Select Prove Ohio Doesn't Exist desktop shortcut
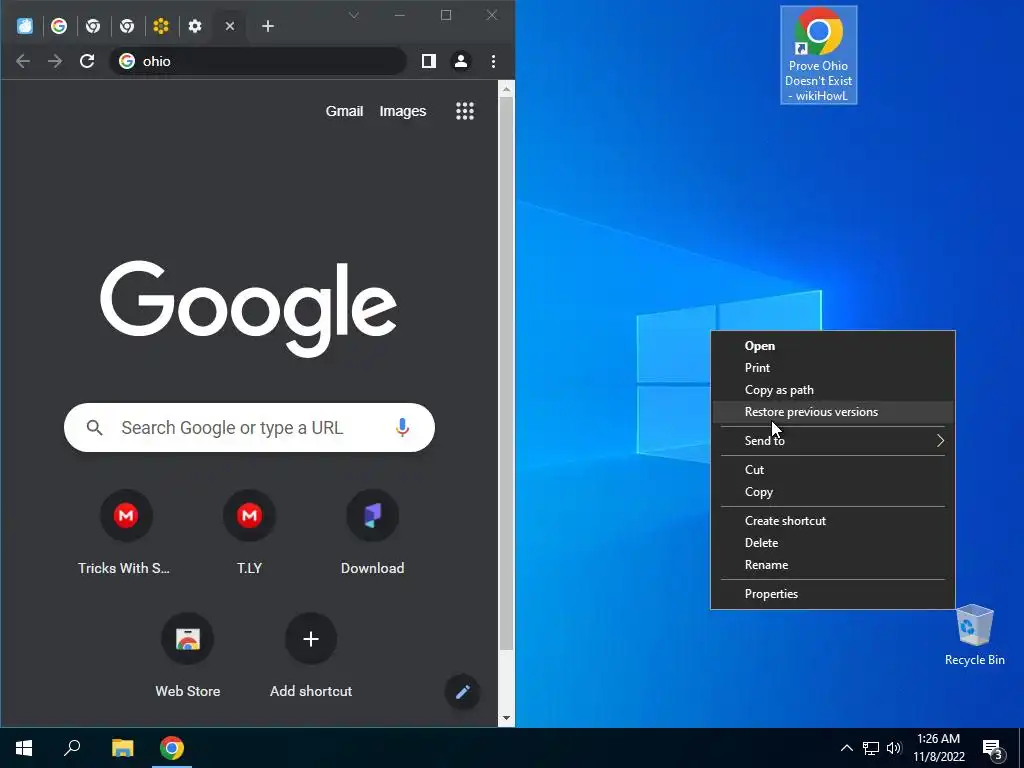The width and height of the screenshot is (1024, 768). click(x=818, y=55)
